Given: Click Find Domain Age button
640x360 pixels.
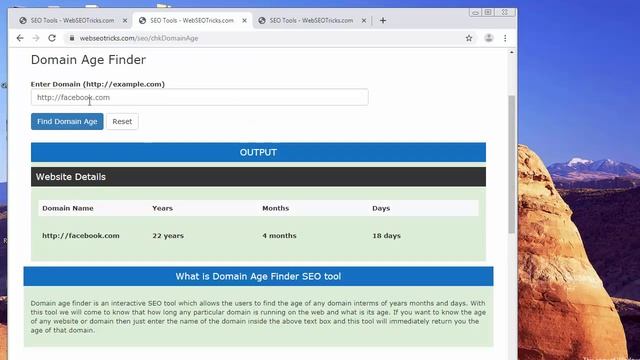Looking at the screenshot, I should pyautogui.click(x=67, y=121).
